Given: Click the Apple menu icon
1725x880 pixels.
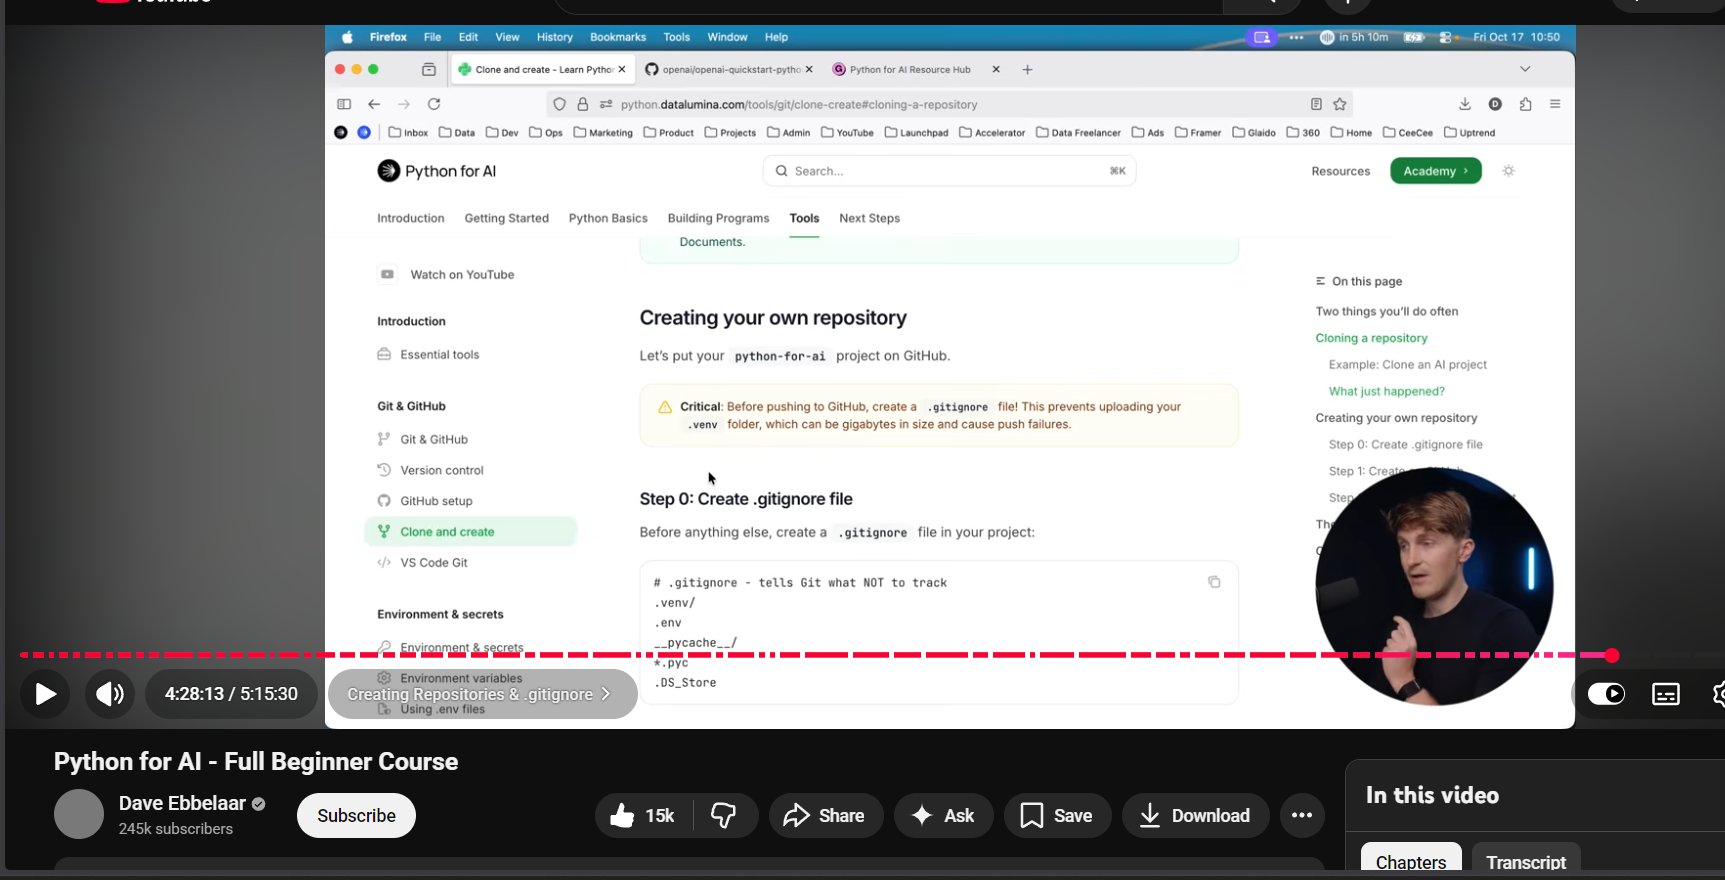Looking at the screenshot, I should (347, 37).
